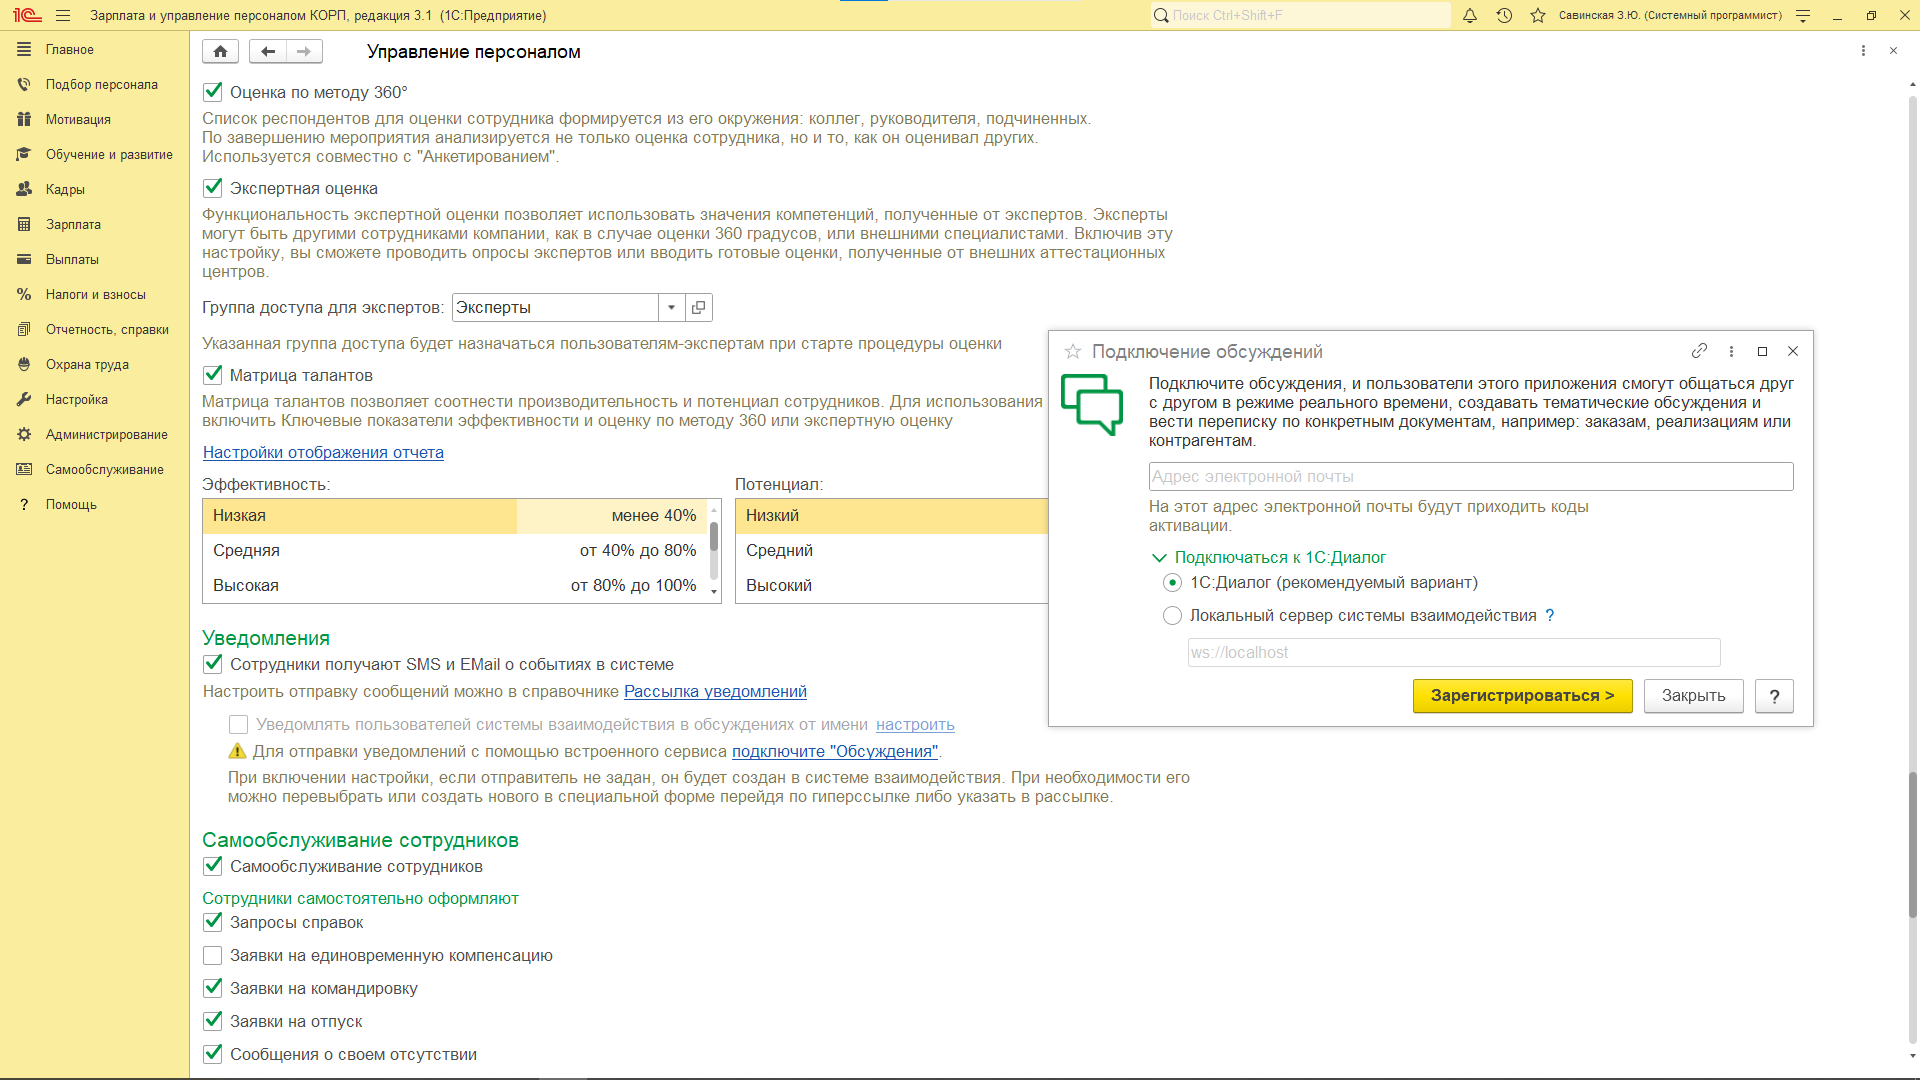
Task: Enable Заявки на единовременную компенсацию checkbox
Action: point(213,955)
